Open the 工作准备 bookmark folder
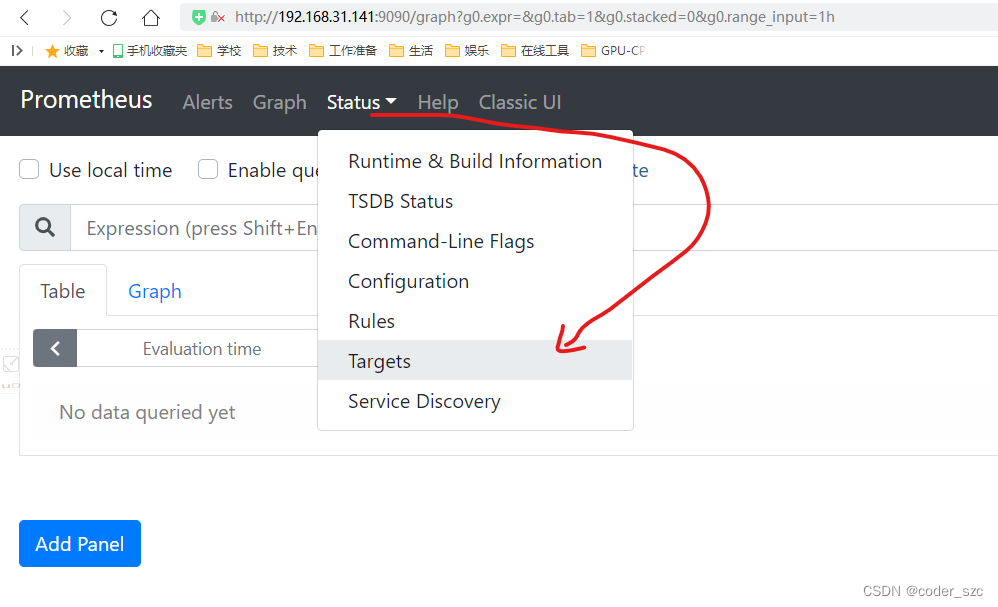The width and height of the screenshot is (998, 607). [342, 51]
